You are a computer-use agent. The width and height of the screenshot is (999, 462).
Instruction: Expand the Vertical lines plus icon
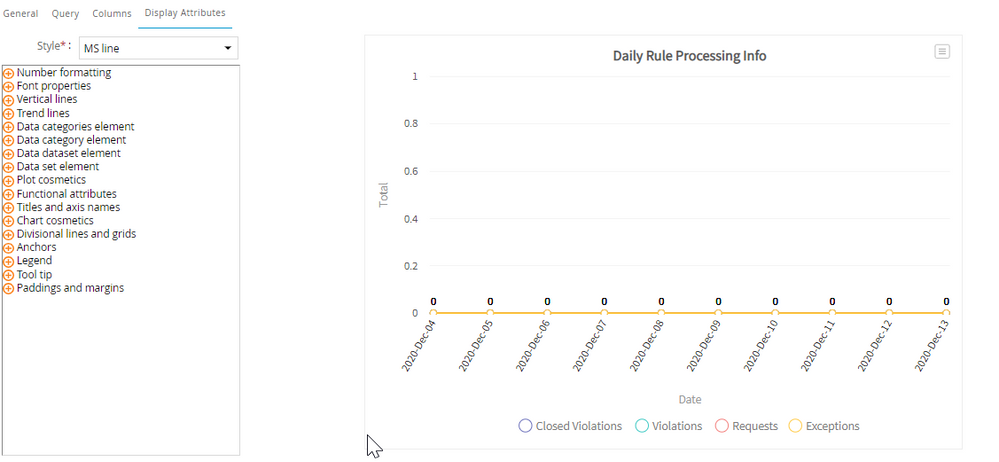click(9, 100)
